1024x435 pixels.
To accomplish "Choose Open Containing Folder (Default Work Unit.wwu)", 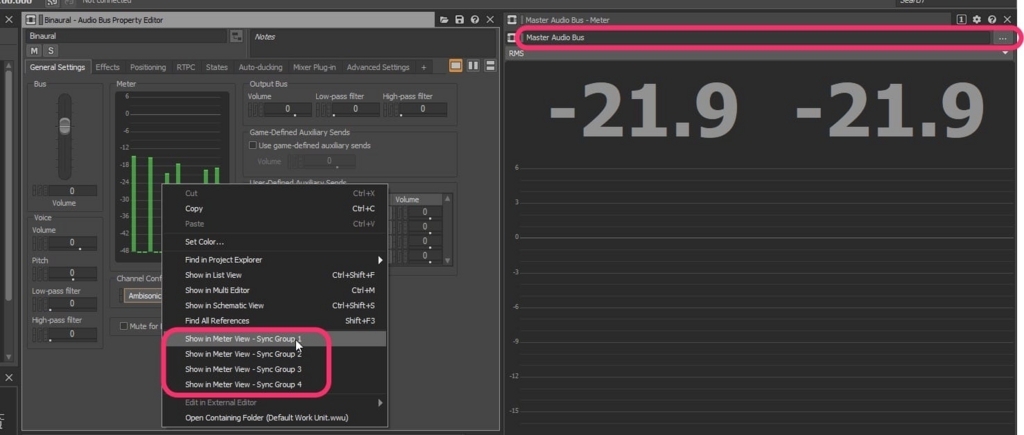I will (275, 418).
